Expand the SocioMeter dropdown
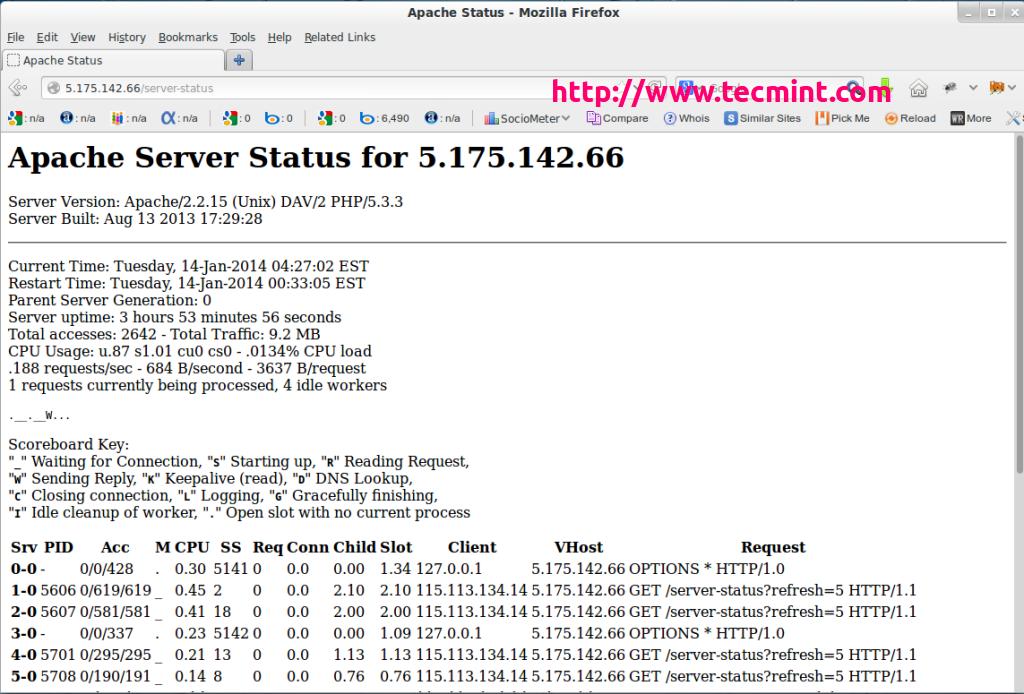This screenshot has height=694, width=1024. click(x=527, y=118)
